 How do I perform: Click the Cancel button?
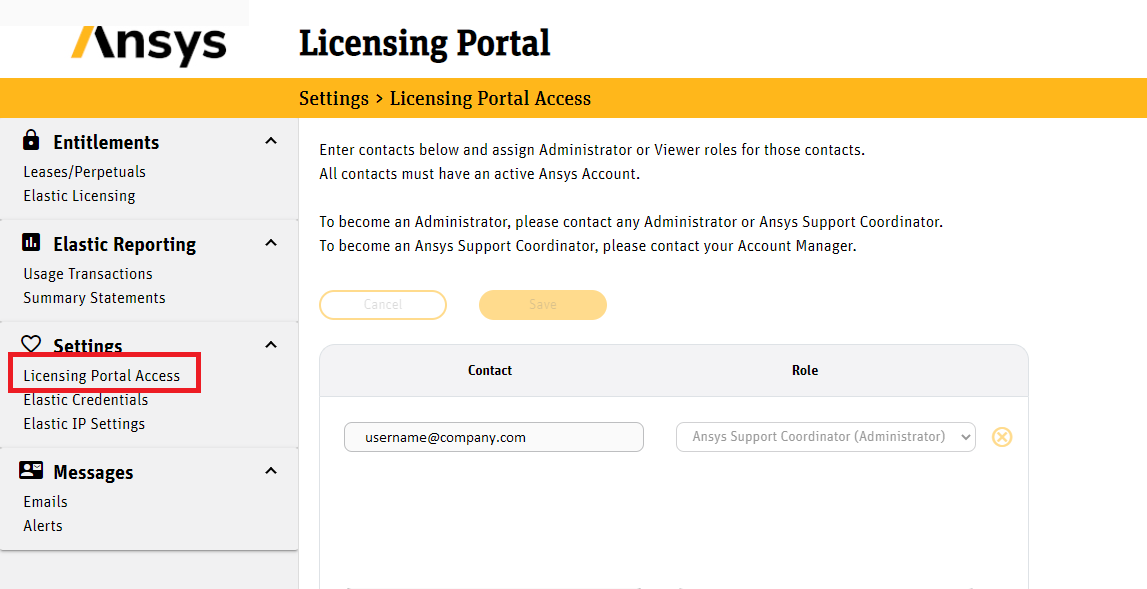[383, 305]
